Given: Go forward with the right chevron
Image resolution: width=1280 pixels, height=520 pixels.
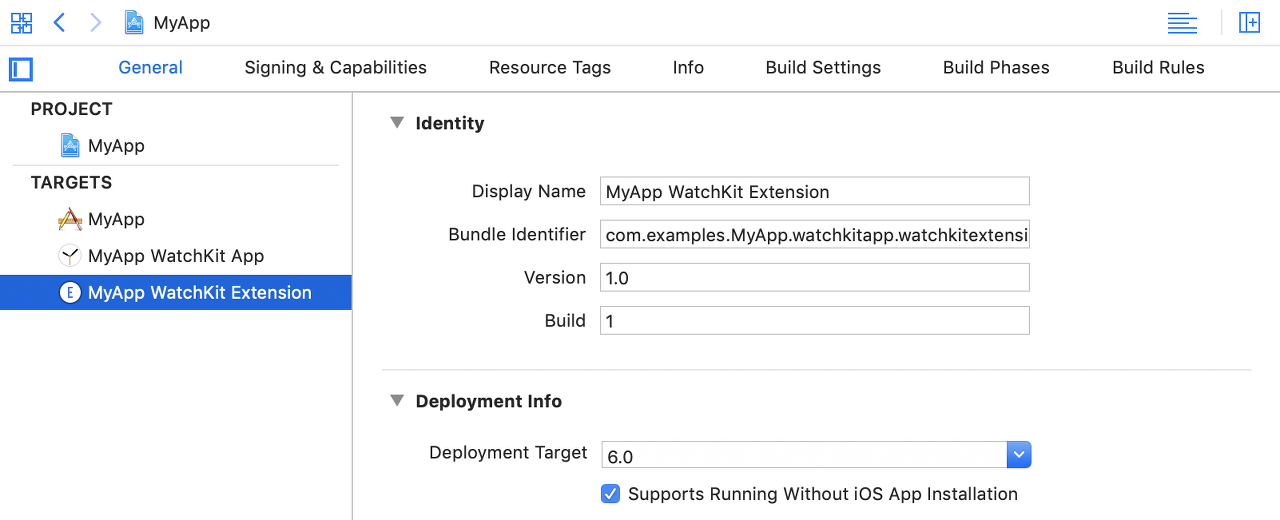Looking at the screenshot, I should [x=95, y=22].
